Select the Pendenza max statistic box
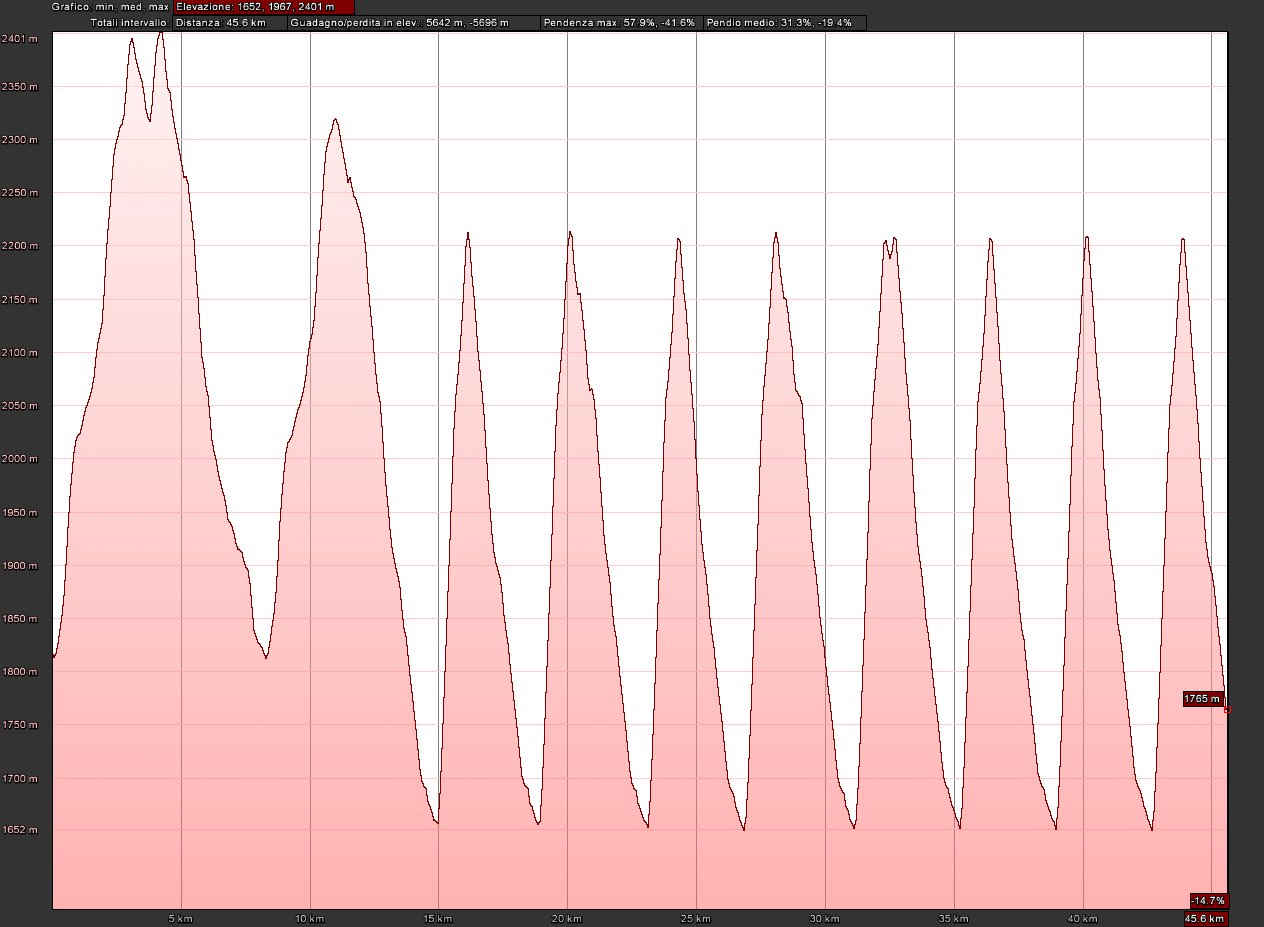This screenshot has height=927, width=1264. pyautogui.click(x=619, y=22)
